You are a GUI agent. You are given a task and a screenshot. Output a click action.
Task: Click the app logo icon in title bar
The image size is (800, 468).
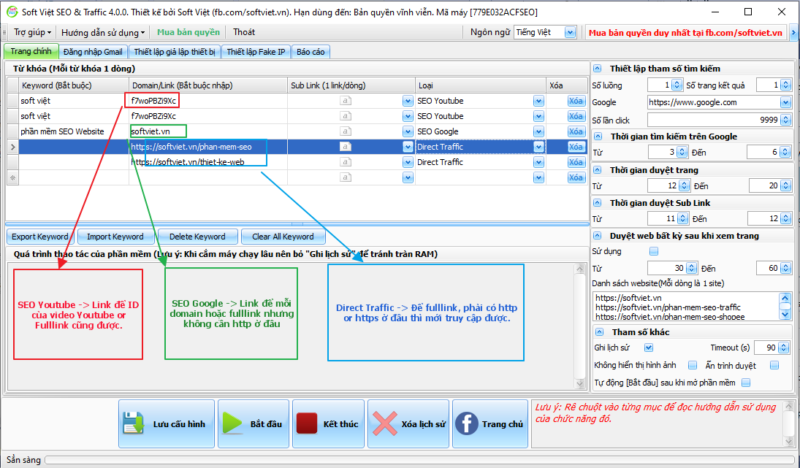[x=11, y=12]
